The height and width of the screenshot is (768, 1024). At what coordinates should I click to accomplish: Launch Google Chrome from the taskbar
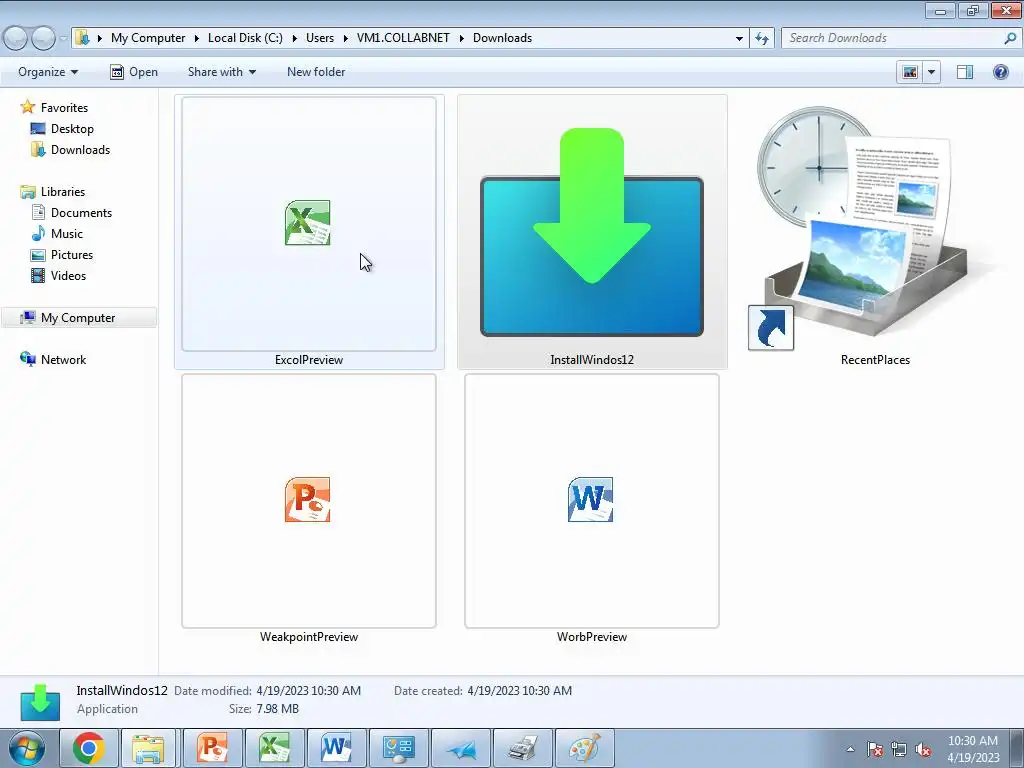[x=89, y=748]
